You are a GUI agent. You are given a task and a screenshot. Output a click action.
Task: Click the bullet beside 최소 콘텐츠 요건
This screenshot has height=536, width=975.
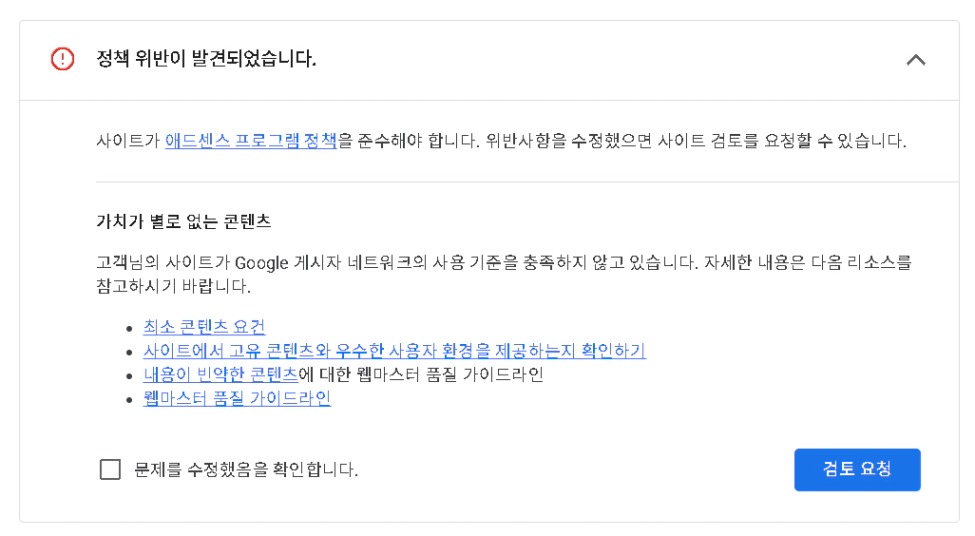[130, 328]
